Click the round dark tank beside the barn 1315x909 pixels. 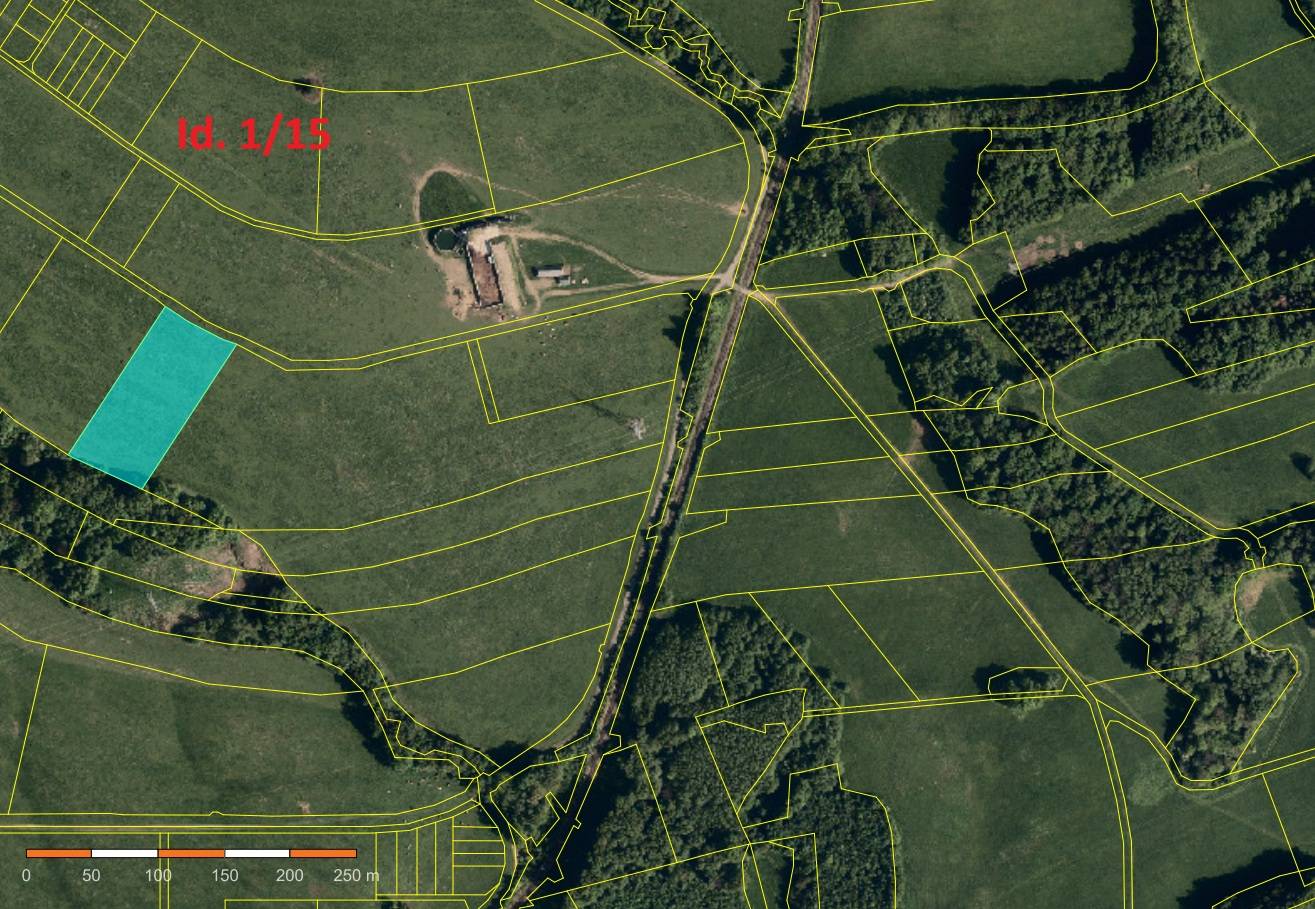(443, 238)
